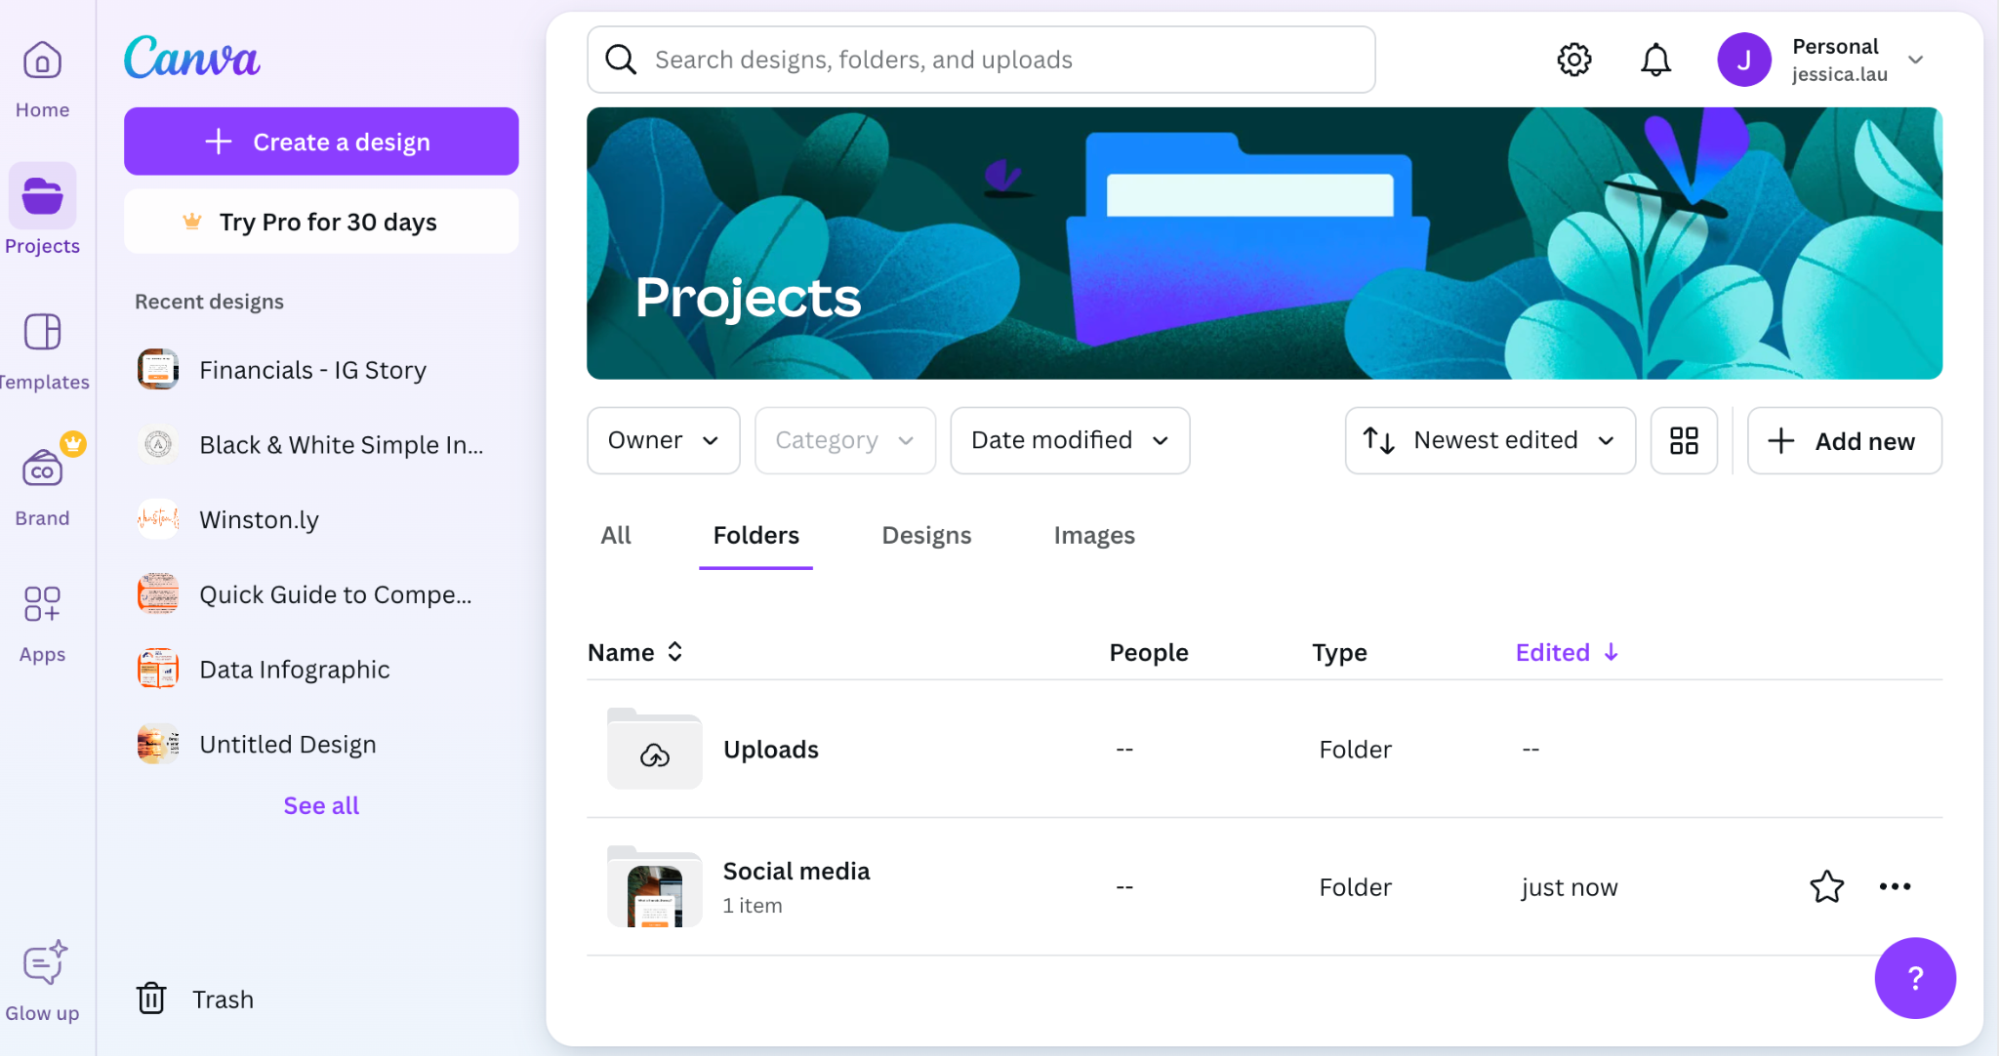Click the Glow up feedback icon
Viewport: 1999px width, 1057px height.
click(x=44, y=964)
